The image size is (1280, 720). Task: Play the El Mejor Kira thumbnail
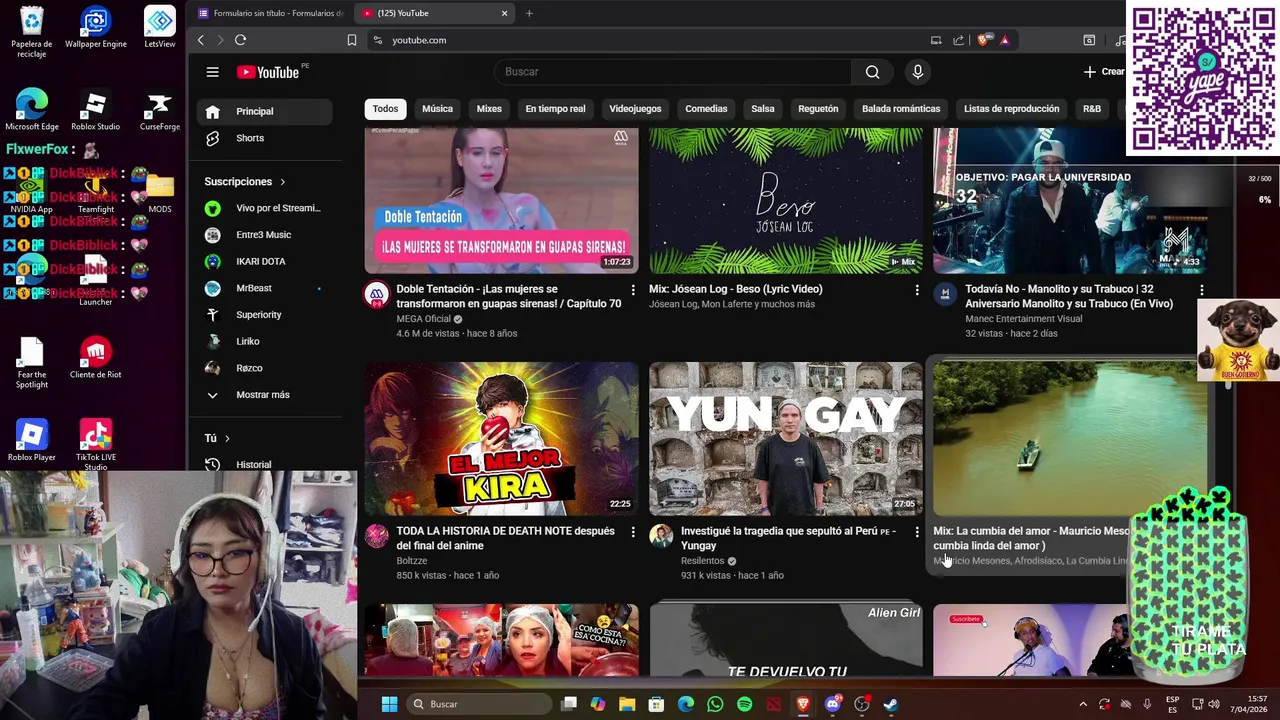(501, 439)
